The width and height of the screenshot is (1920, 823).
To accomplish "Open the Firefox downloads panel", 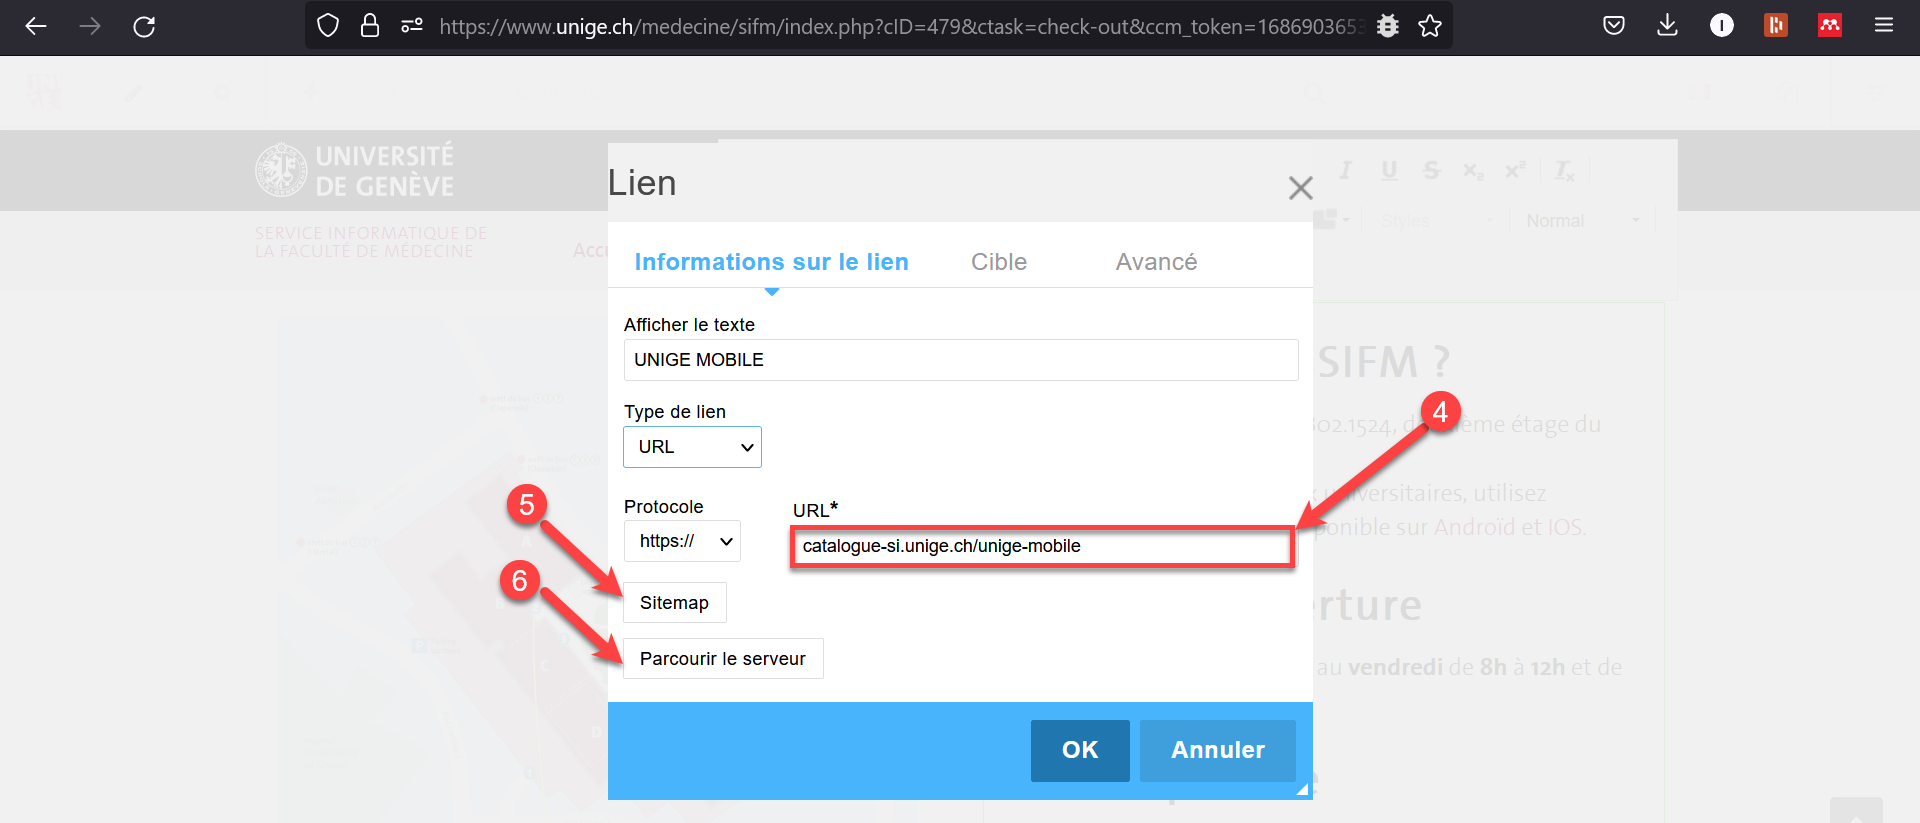I will 1667,26.
